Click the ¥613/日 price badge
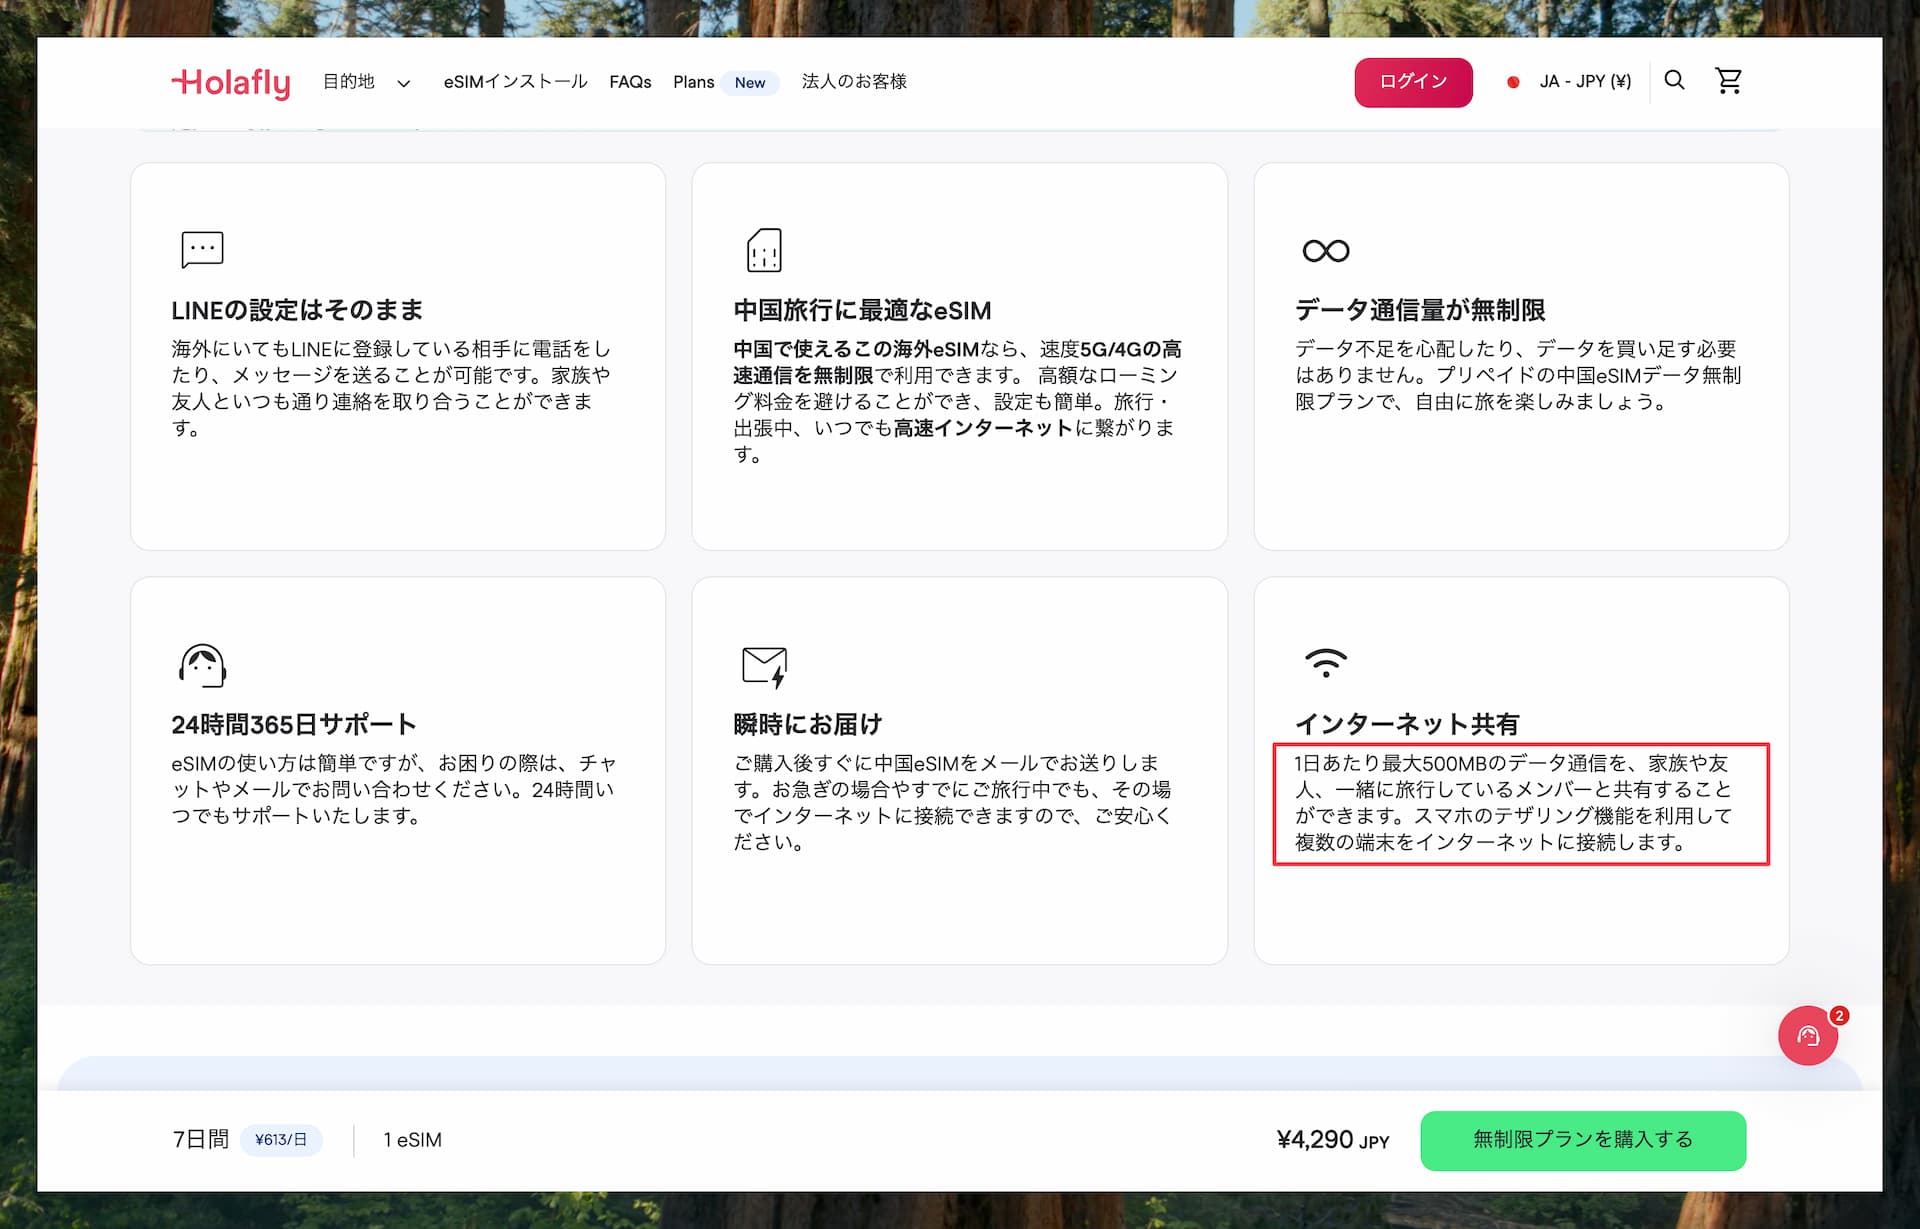The image size is (1920, 1229). point(281,1140)
